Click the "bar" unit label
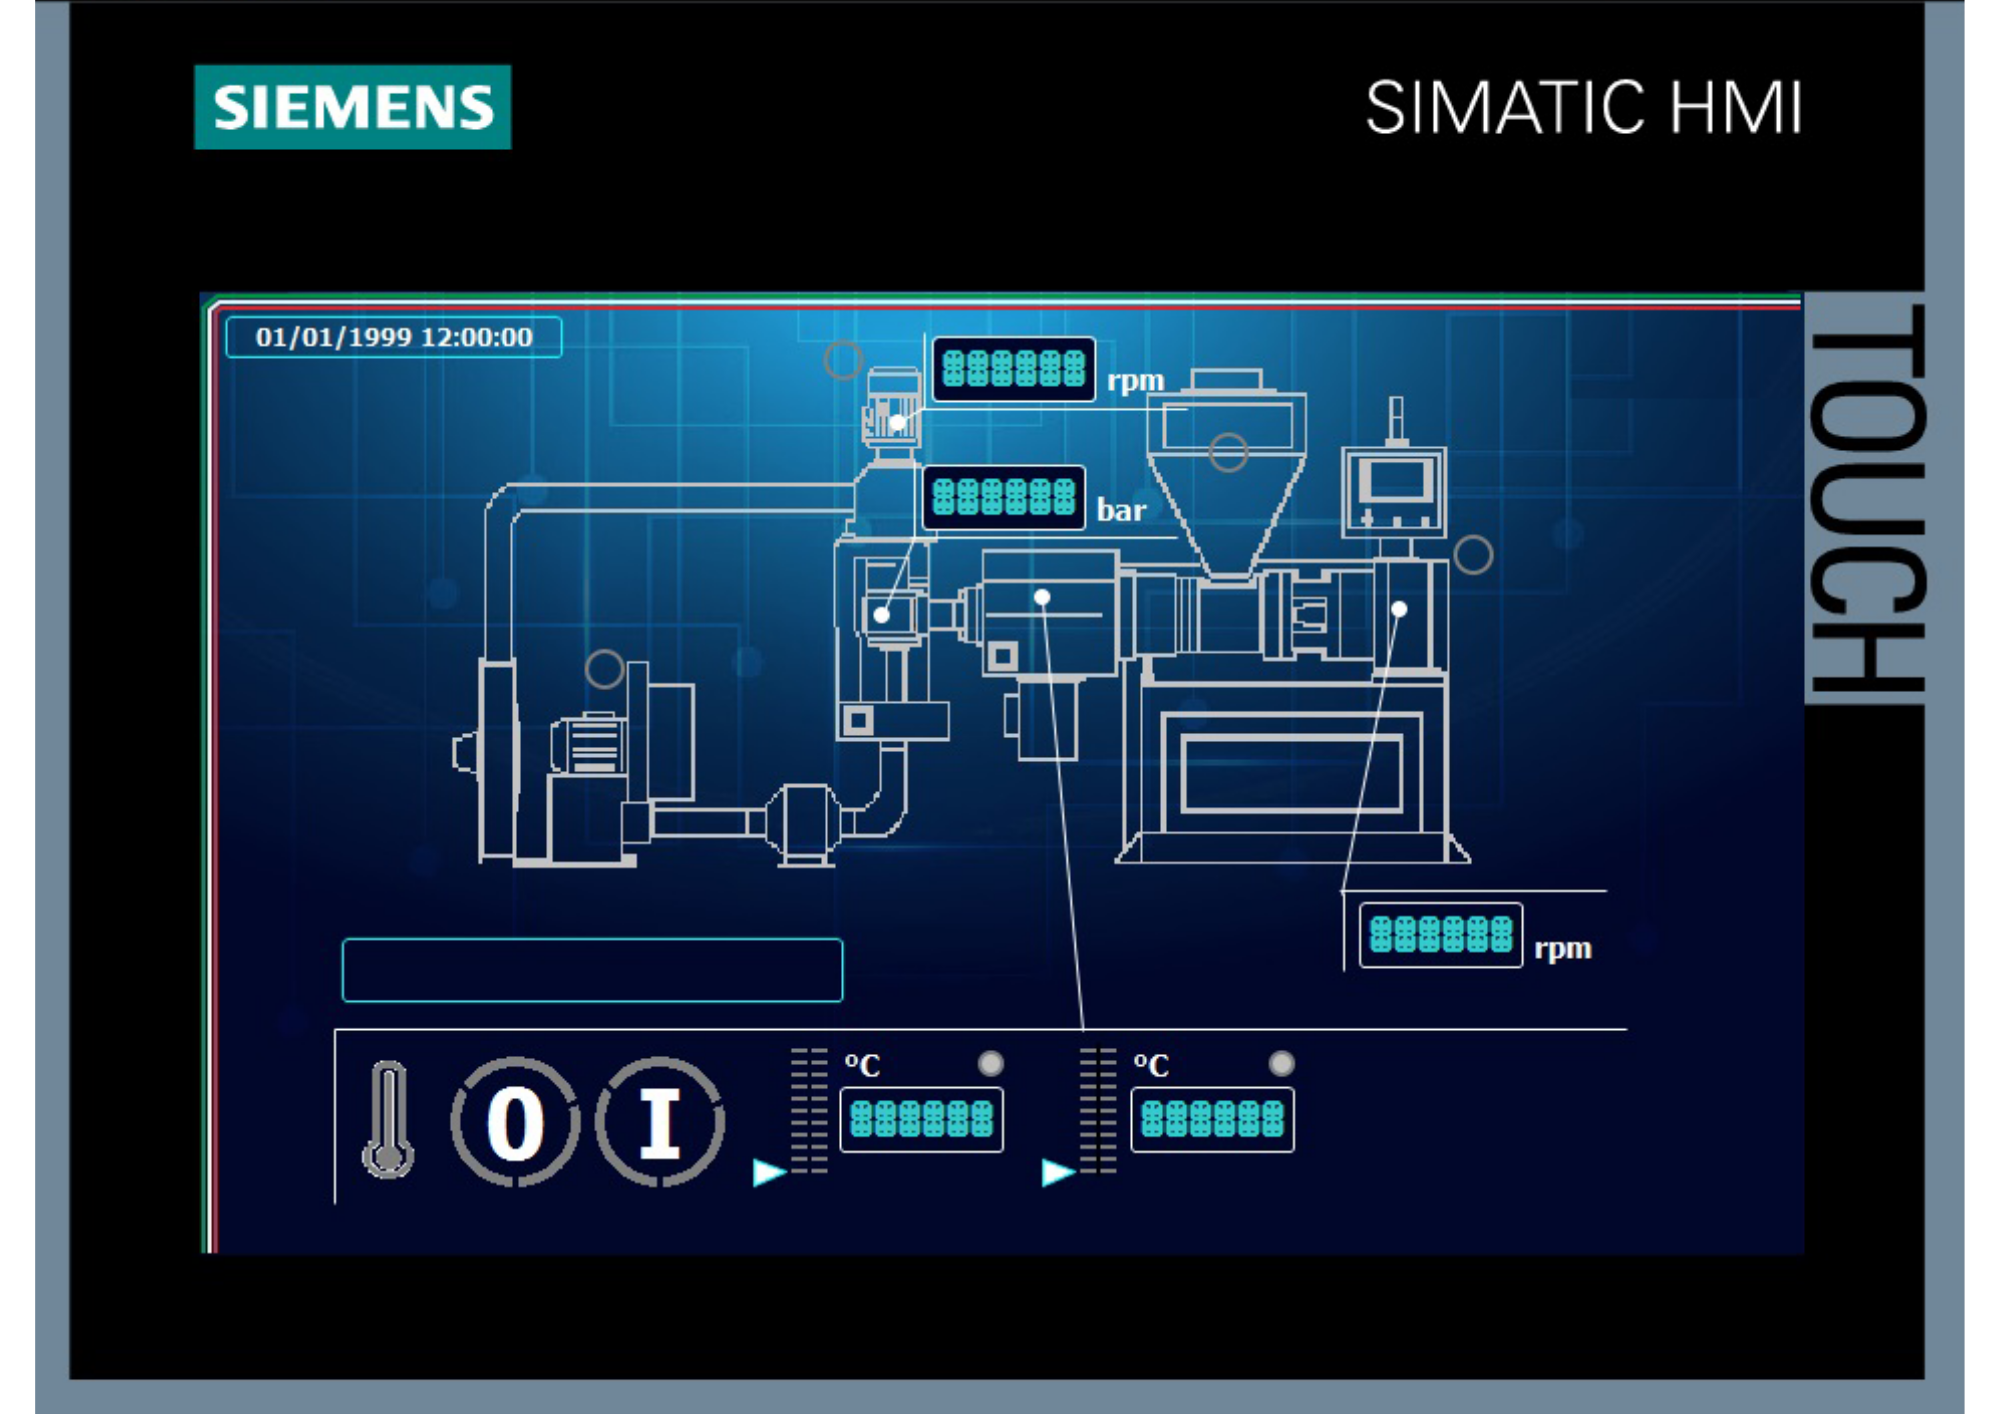 point(1121,510)
